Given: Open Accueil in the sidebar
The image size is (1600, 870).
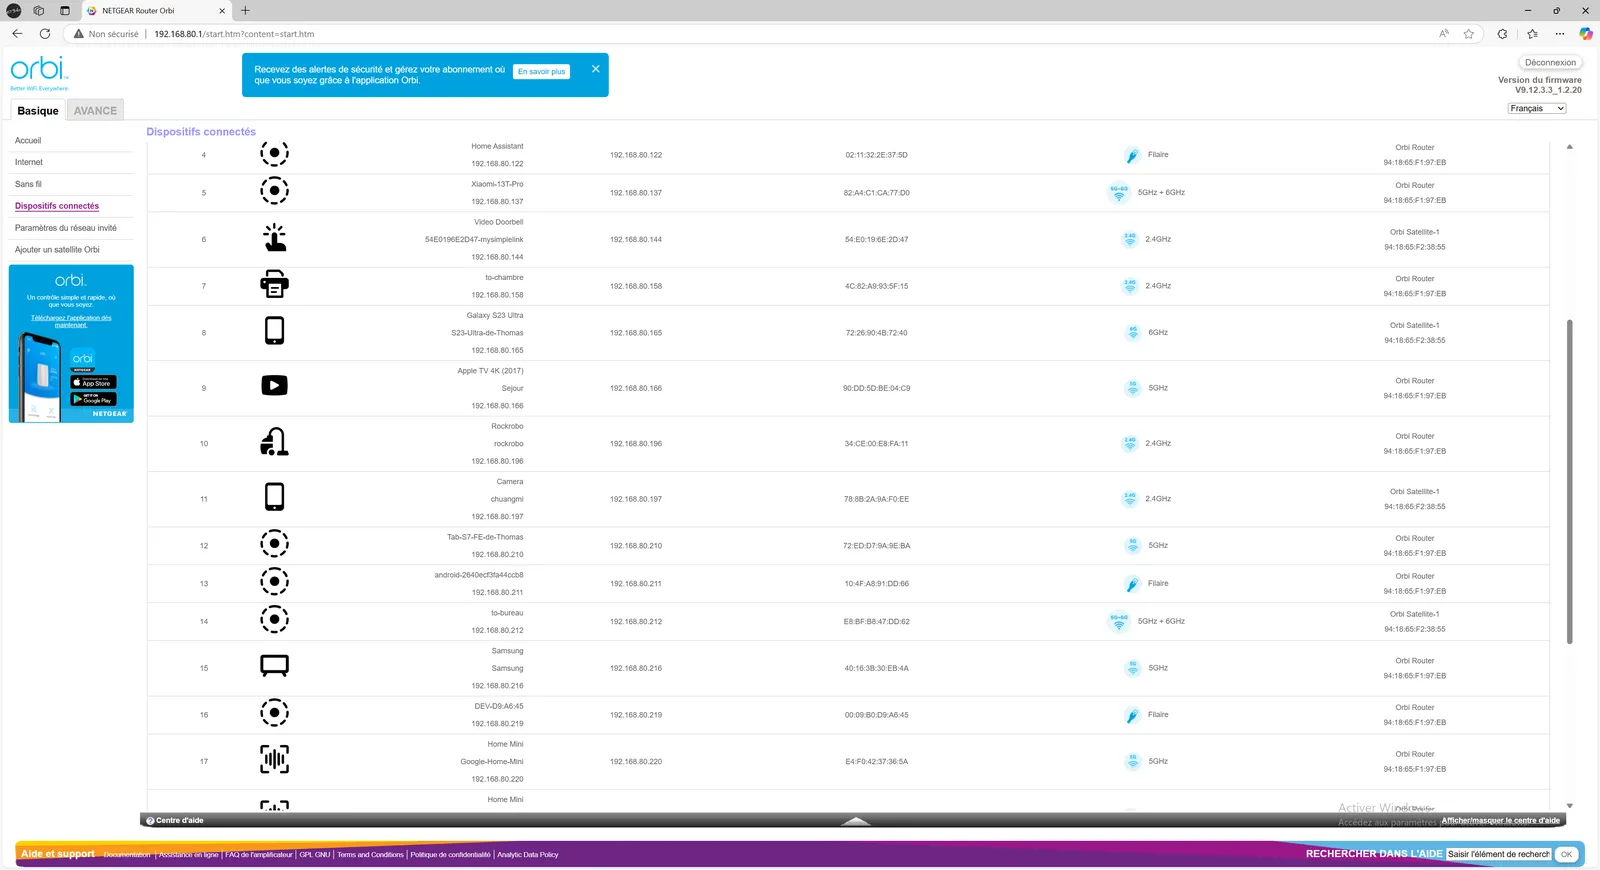Looking at the screenshot, I should pos(28,140).
